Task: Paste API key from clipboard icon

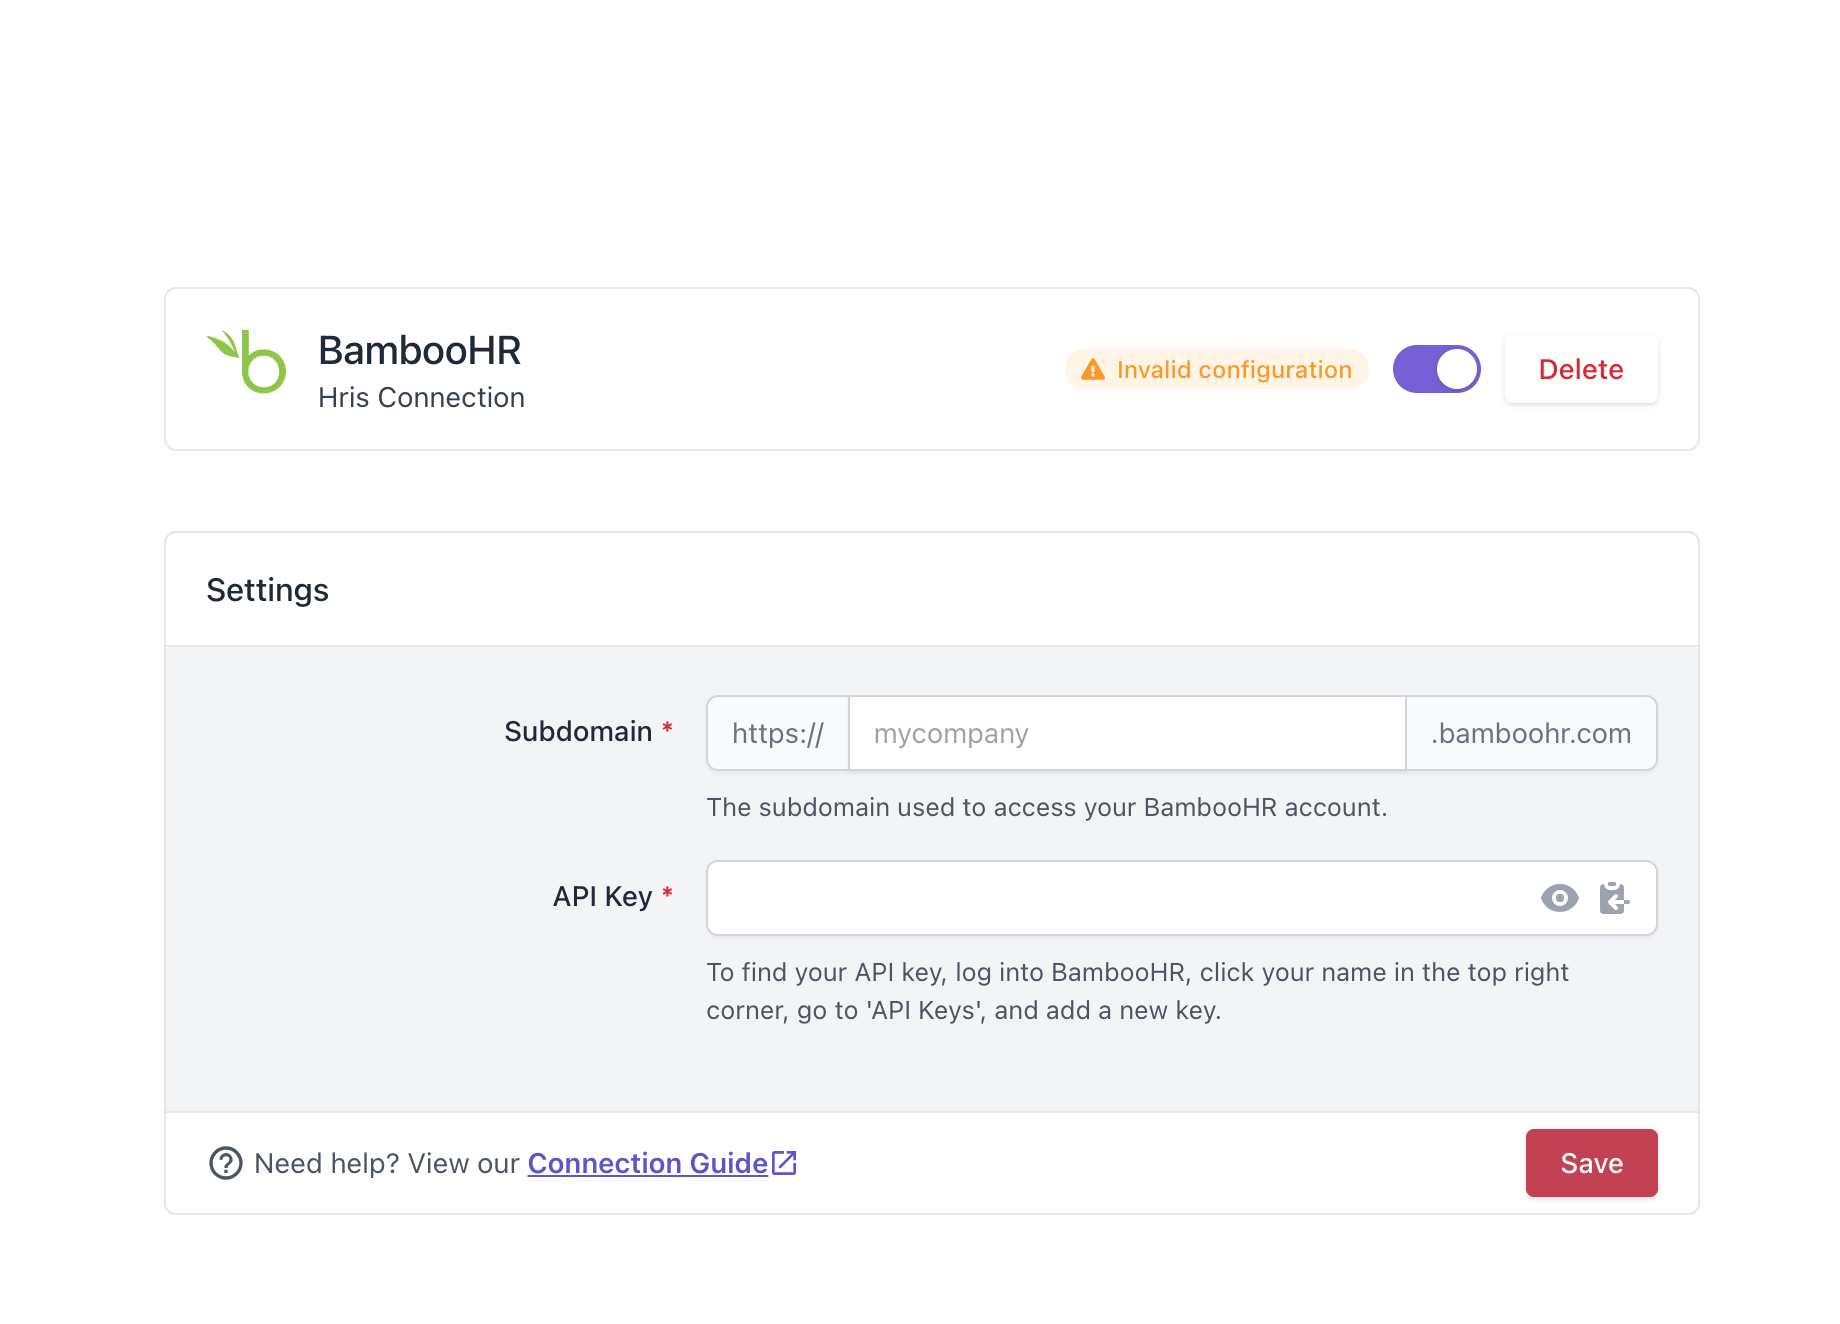Action: [x=1614, y=898]
